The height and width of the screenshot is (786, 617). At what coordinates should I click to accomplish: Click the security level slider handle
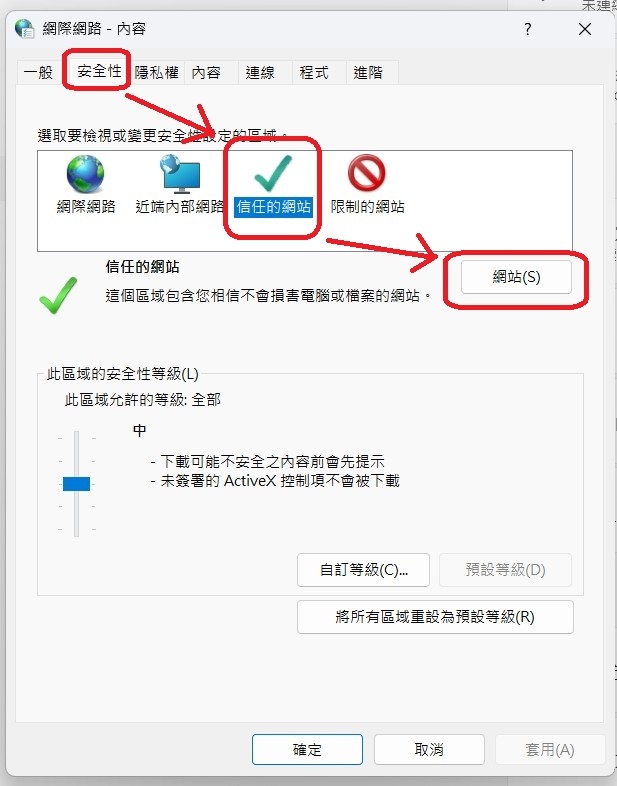click(76, 484)
